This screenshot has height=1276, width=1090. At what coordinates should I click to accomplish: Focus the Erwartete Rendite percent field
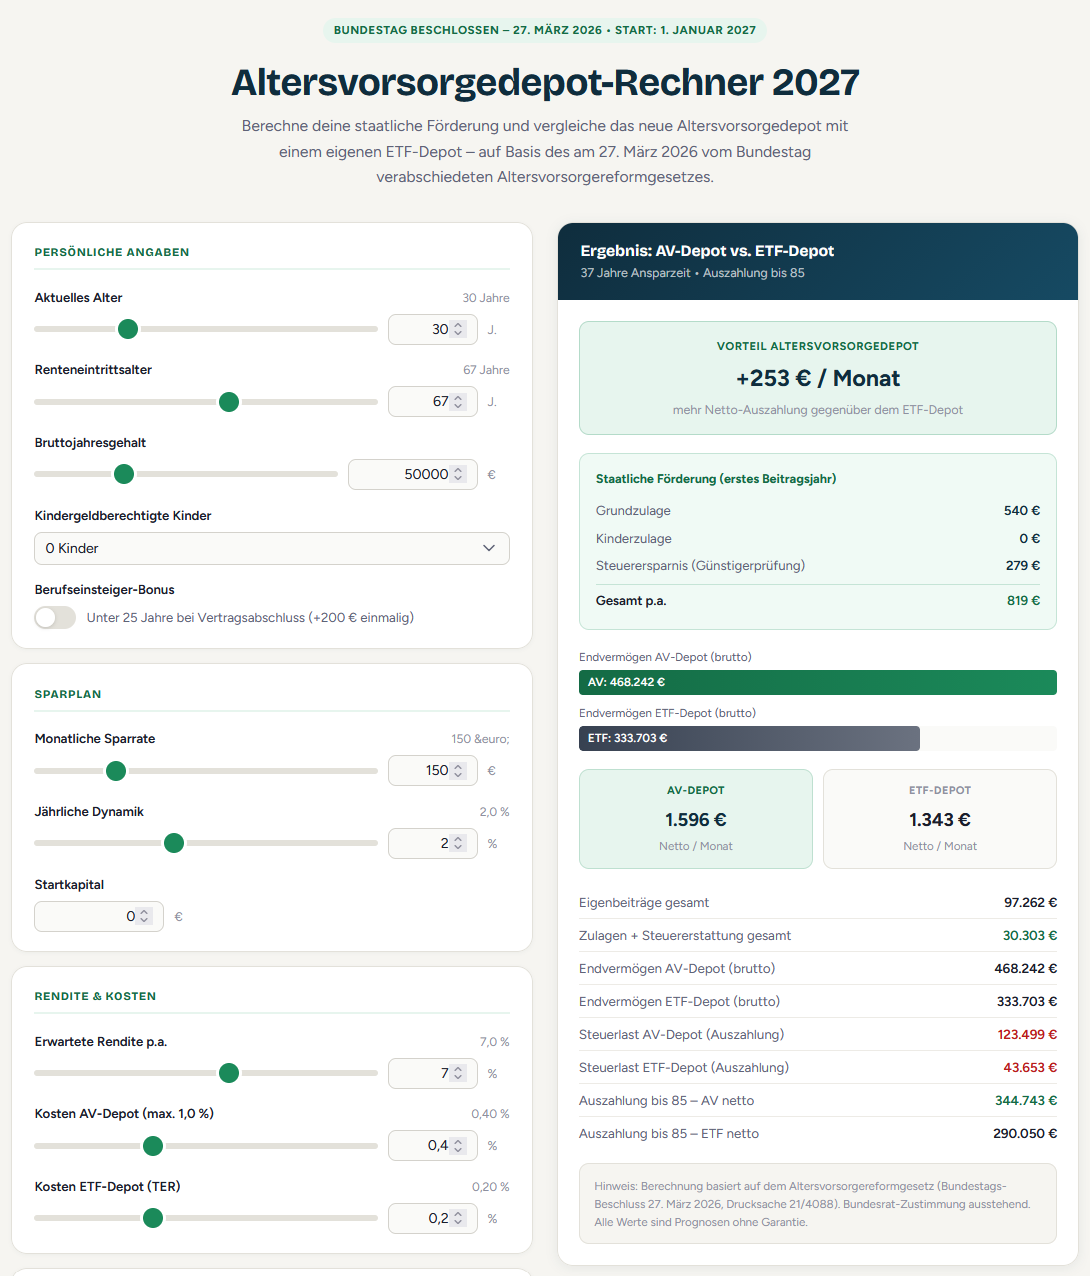point(433,1073)
